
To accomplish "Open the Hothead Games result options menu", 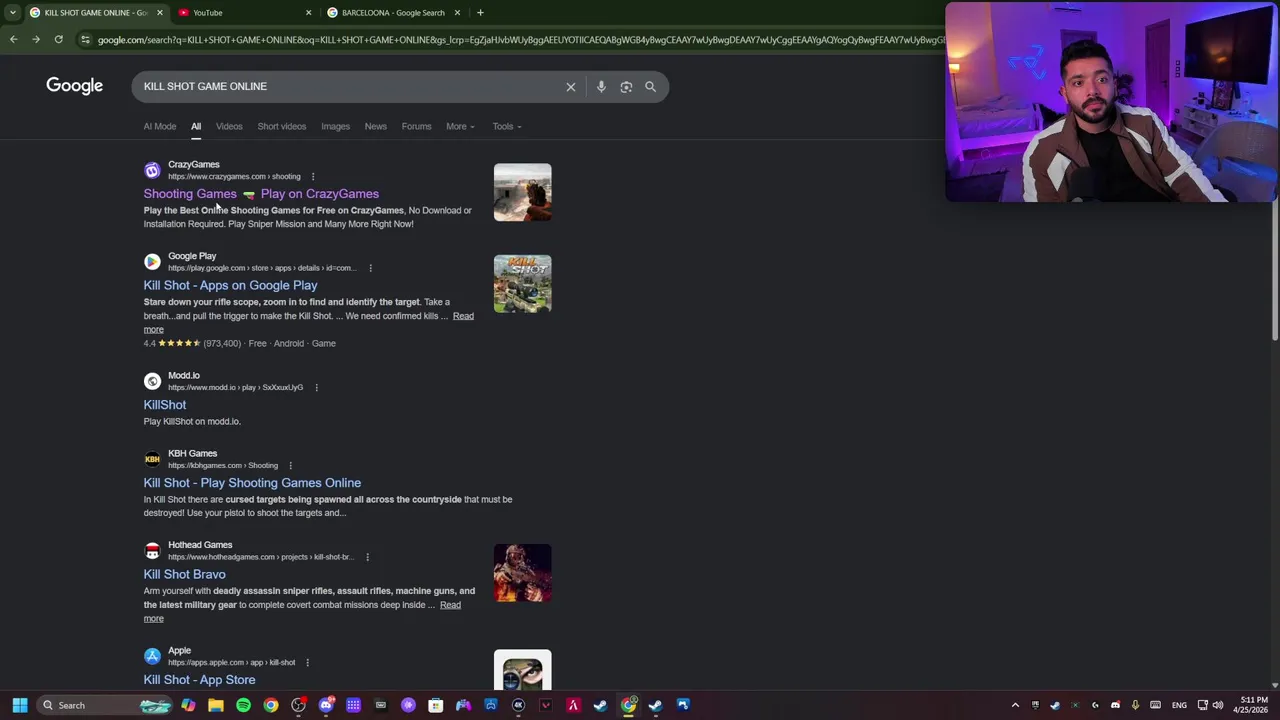I will 367,557.
